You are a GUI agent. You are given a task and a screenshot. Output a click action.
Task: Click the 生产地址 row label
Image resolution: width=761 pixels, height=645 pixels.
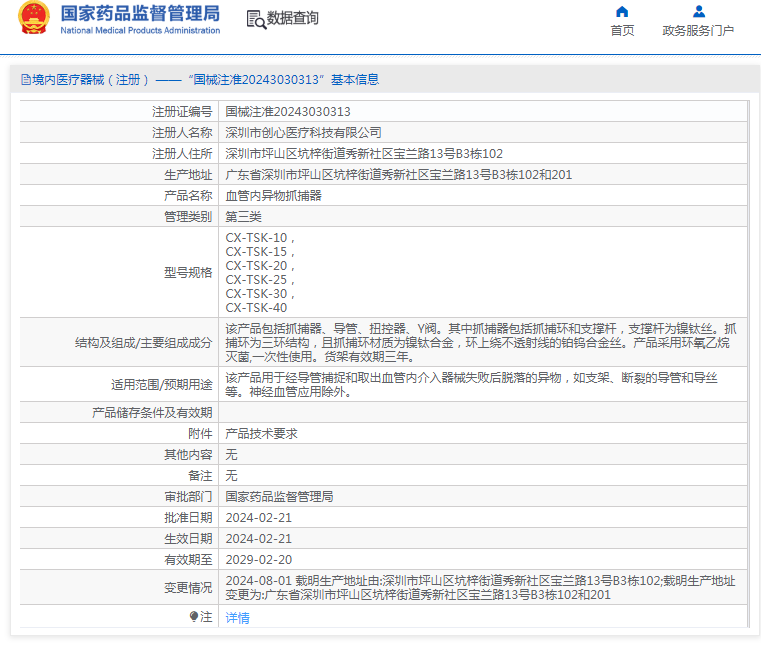click(x=188, y=175)
